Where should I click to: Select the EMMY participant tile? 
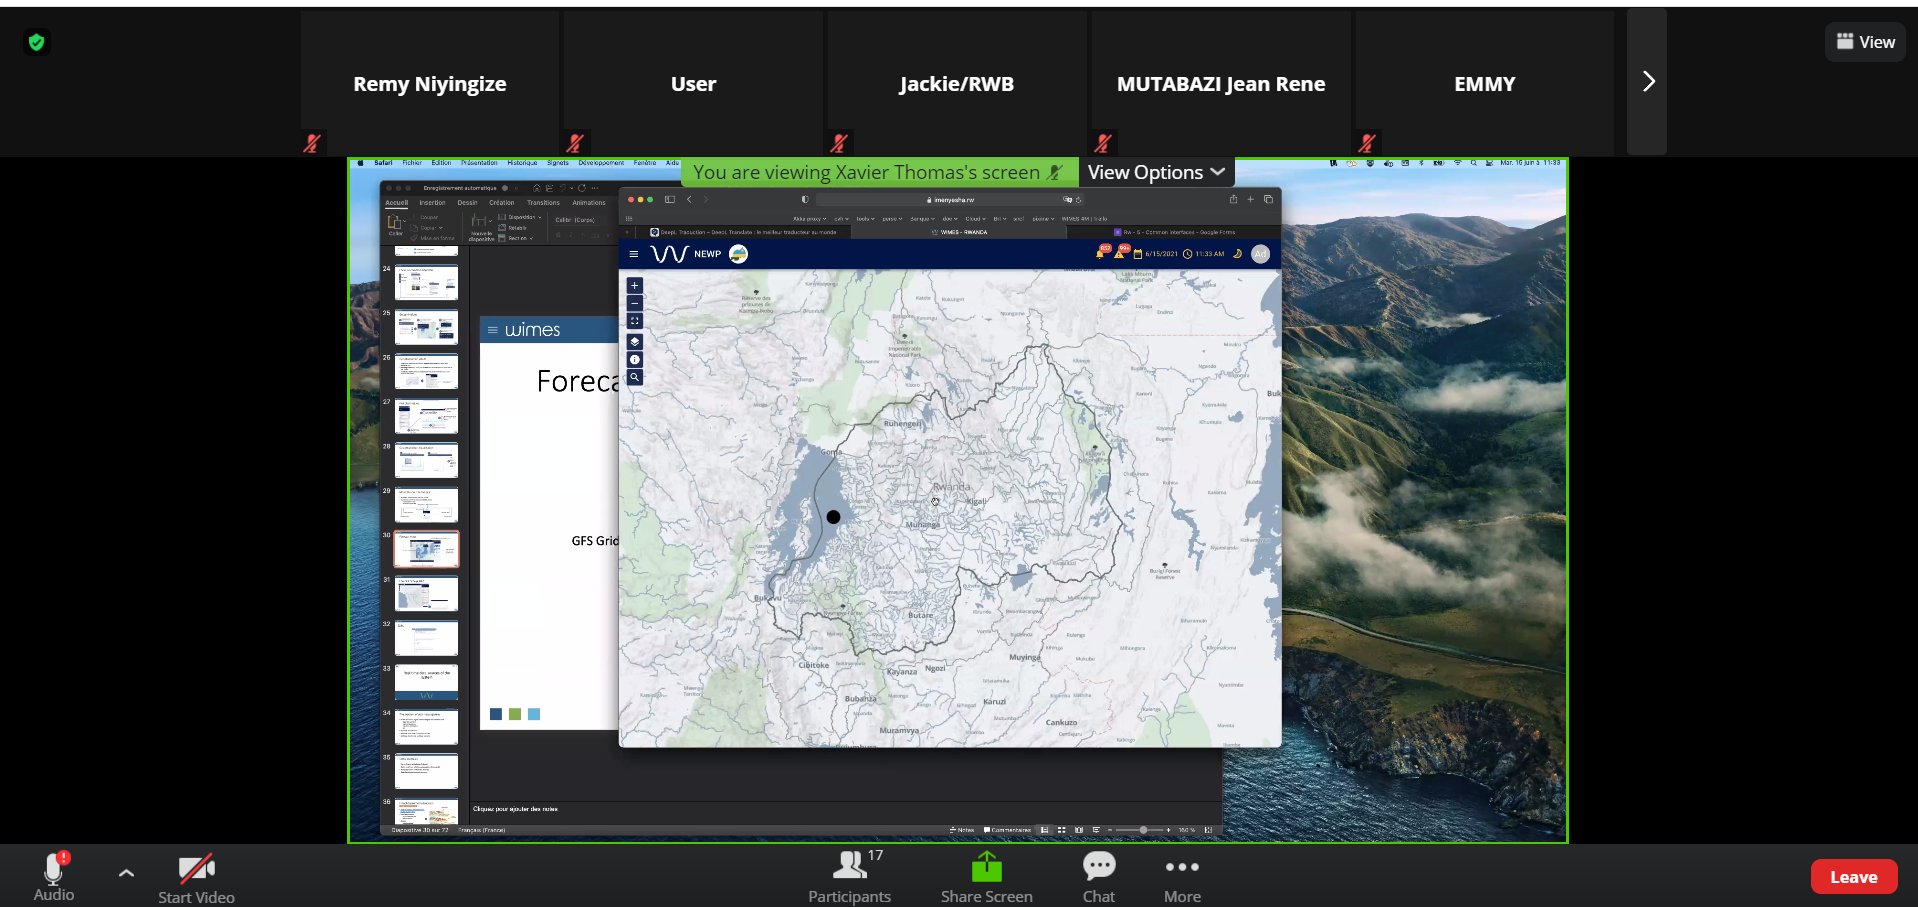pos(1485,83)
